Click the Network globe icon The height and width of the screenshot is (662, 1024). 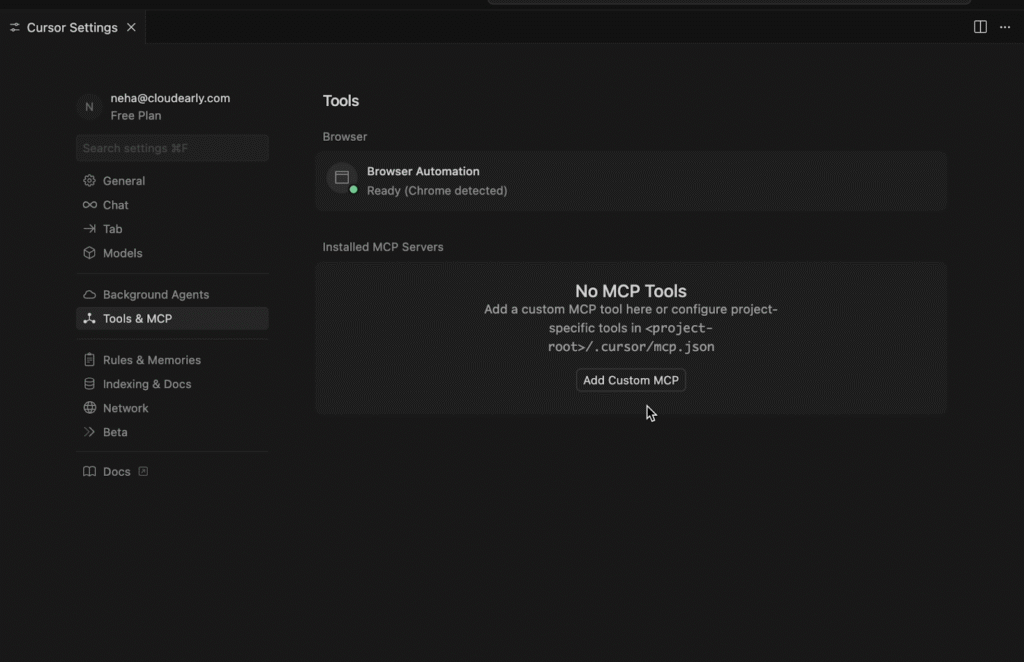coord(90,408)
